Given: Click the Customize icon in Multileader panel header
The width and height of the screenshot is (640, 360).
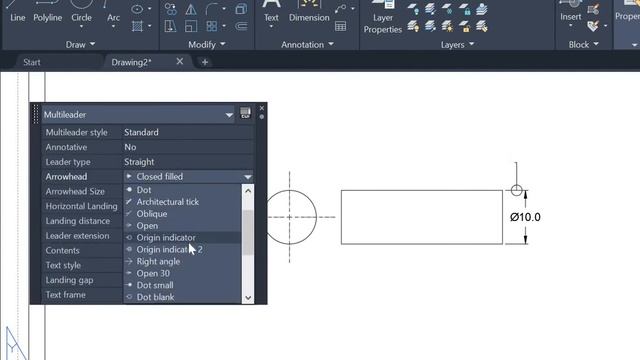Looking at the screenshot, I should (x=245, y=113).
